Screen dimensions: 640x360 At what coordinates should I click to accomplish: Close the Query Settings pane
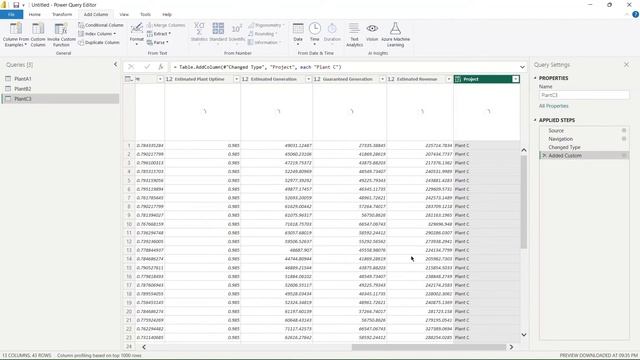tap(626, 64)
